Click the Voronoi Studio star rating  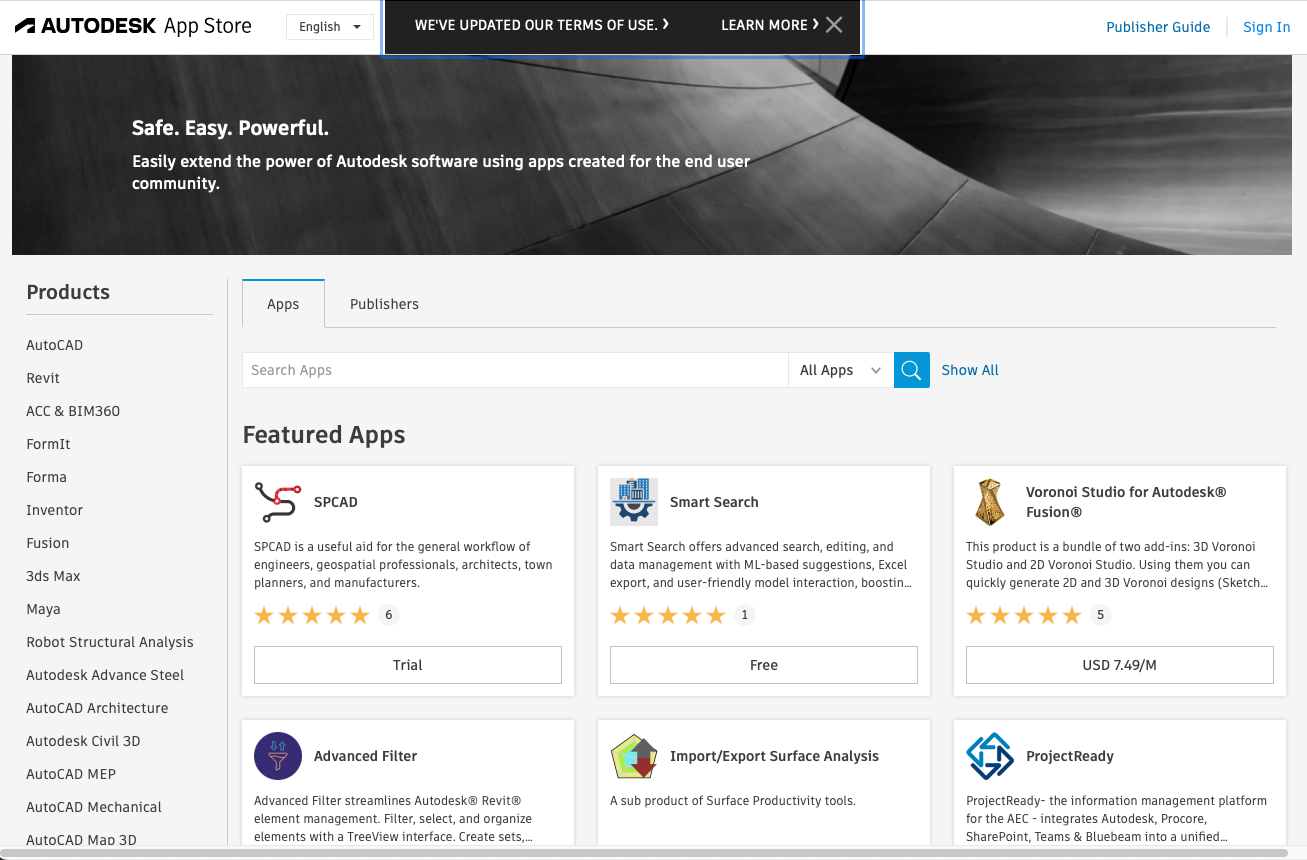(1024, 615)
